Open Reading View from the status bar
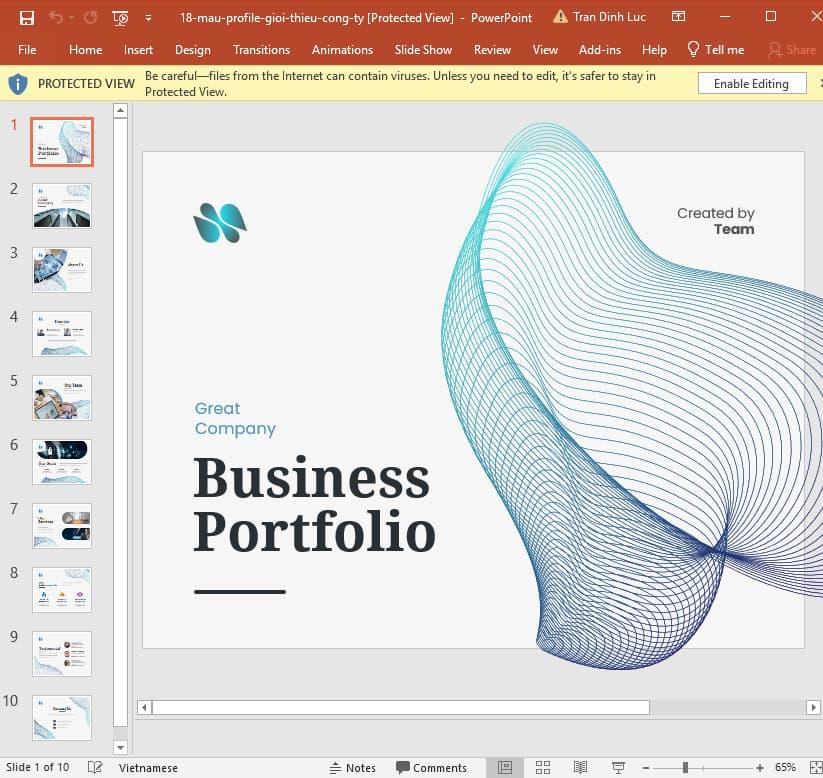The image size is (823, 778). (x=580, y=767)
